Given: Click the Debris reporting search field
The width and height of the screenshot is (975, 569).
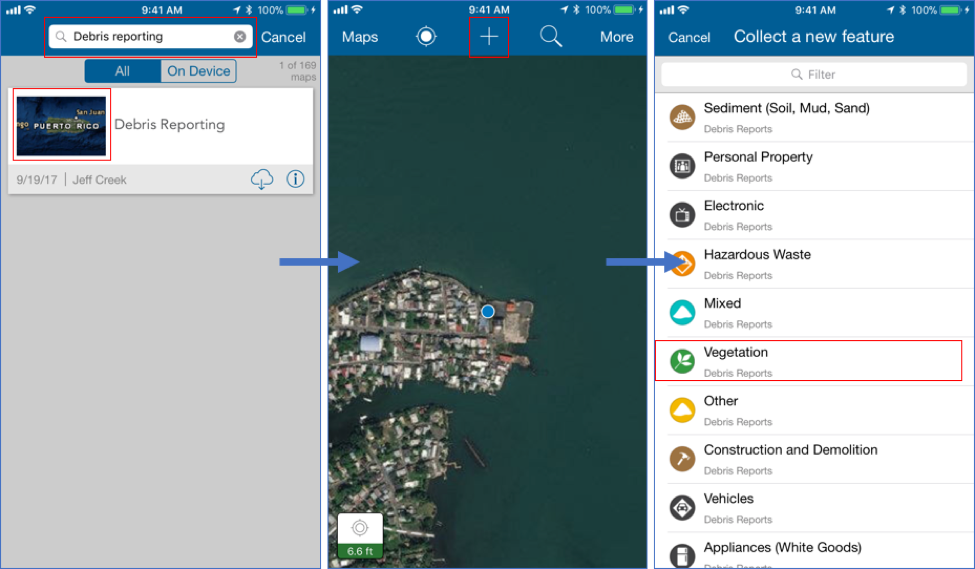Looking at the screenshot, I should (150, 37).
